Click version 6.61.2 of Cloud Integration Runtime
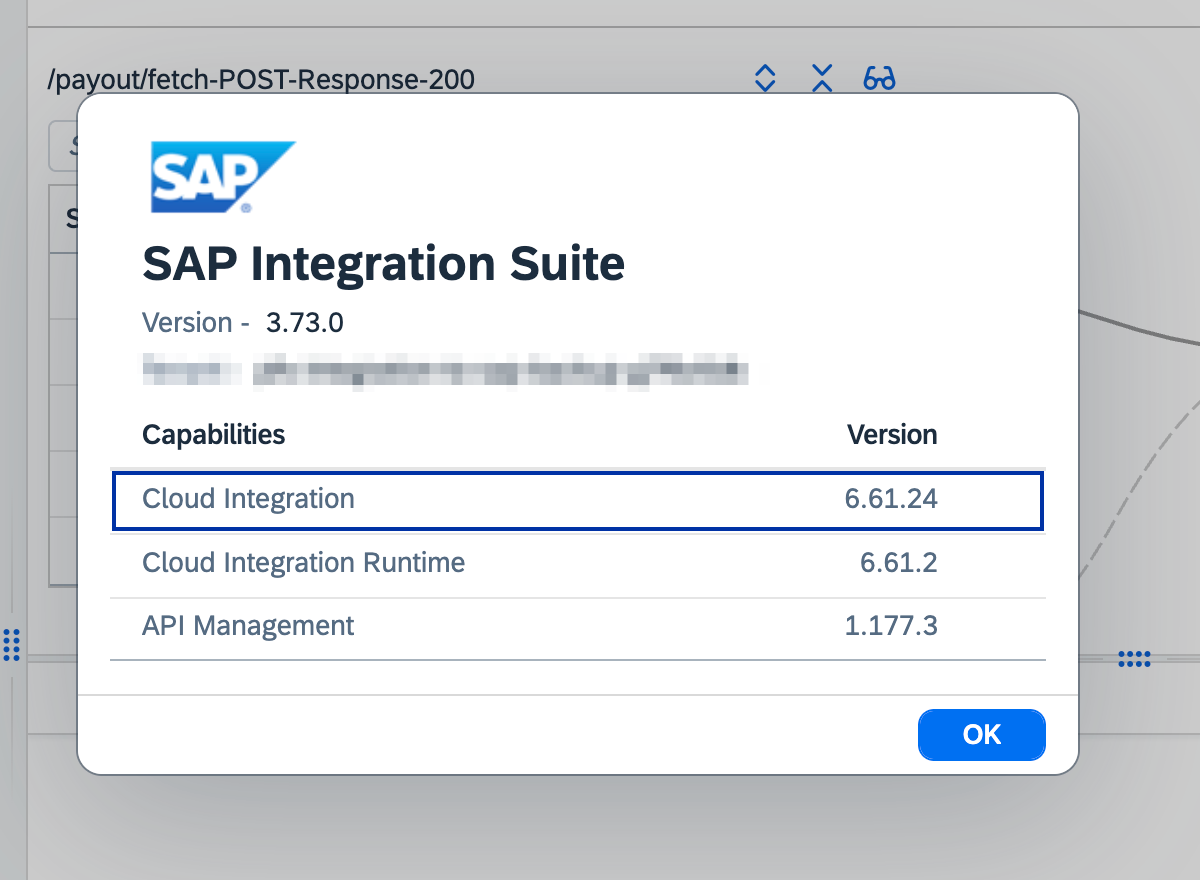The width and height of the screenshot is (1200, 880). tap(899, 563)
